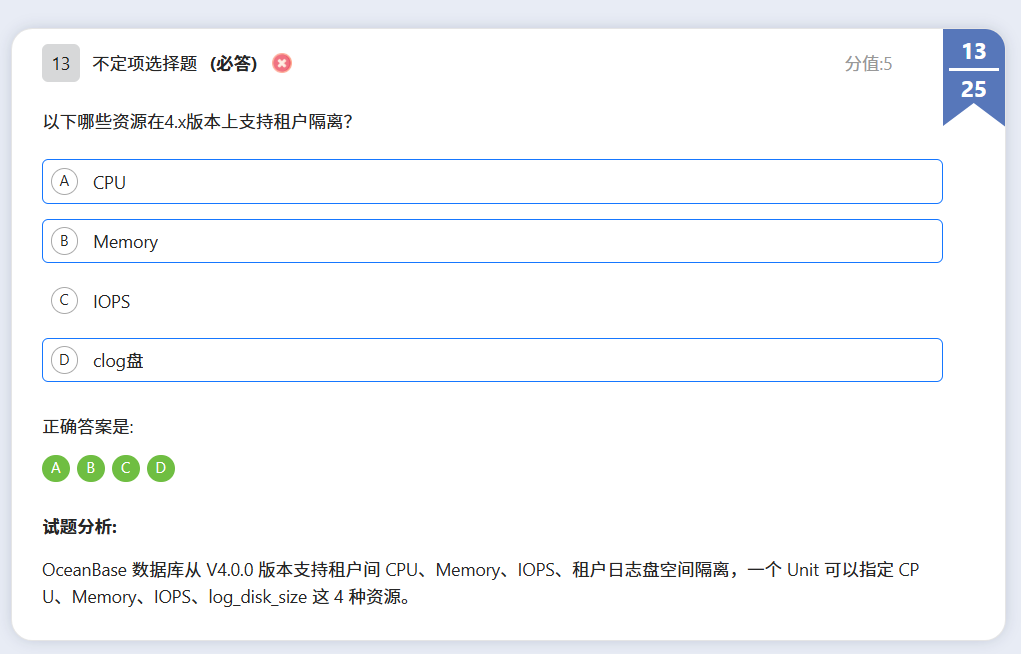Click the 试题分析 heading
1021x654 pixels.
[x=80, y=527]
